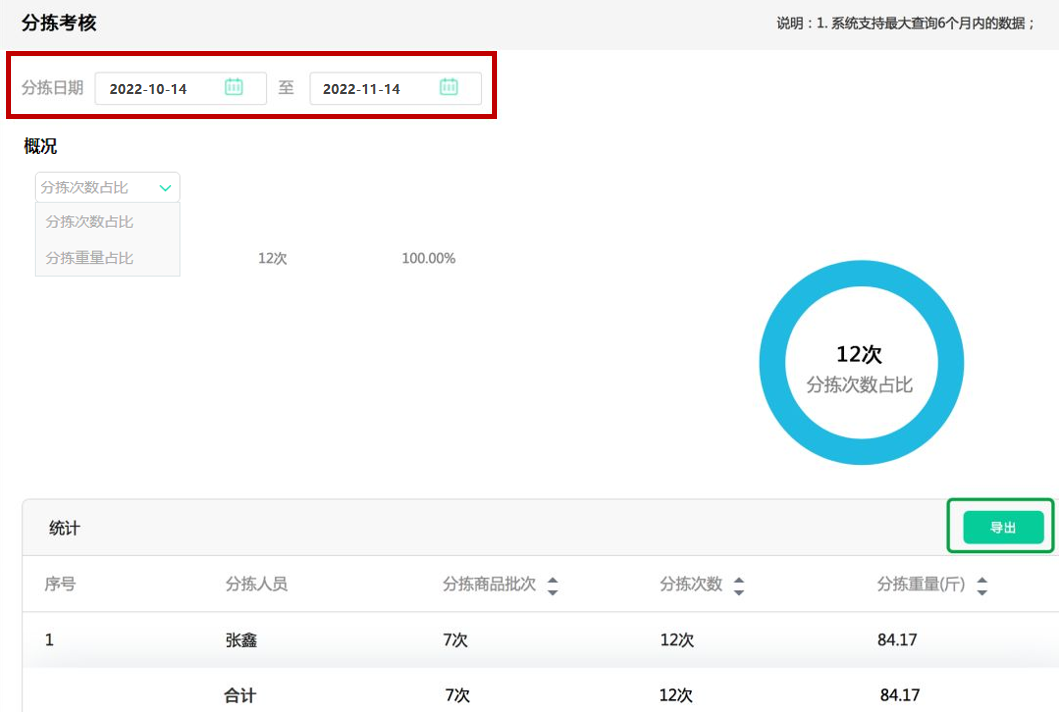Click the 概况 section heading
Viewport: 1064px width, 712px height.
(x=37, y=146)
